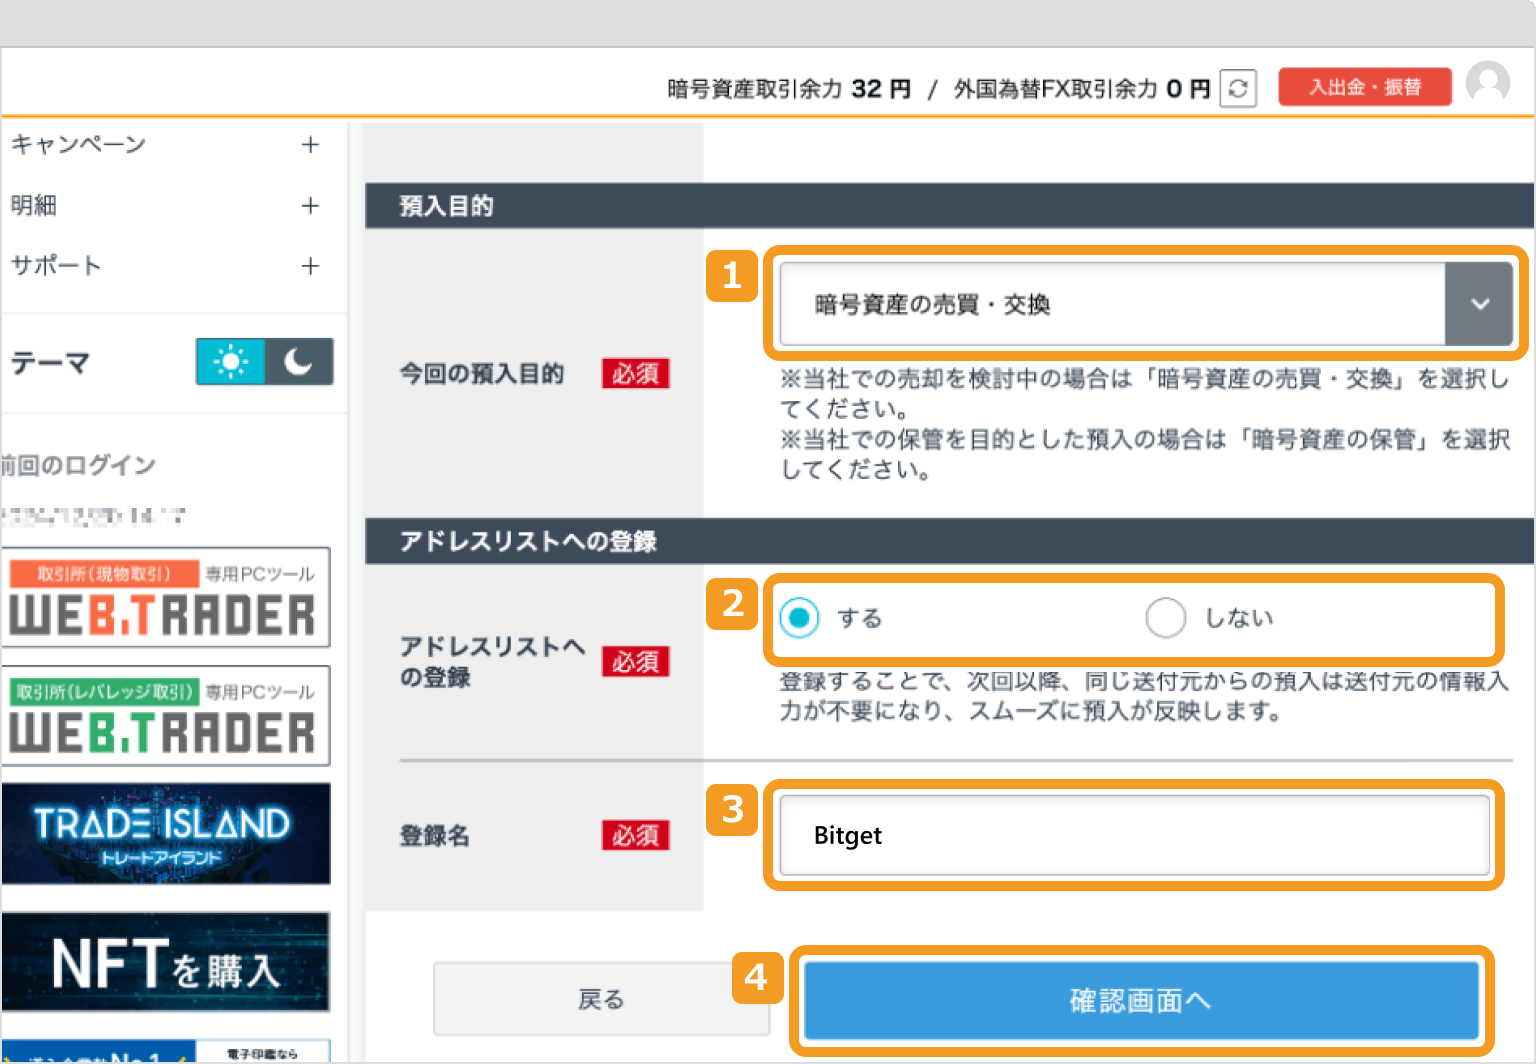Select the しない radio button

pos(1165,618)
